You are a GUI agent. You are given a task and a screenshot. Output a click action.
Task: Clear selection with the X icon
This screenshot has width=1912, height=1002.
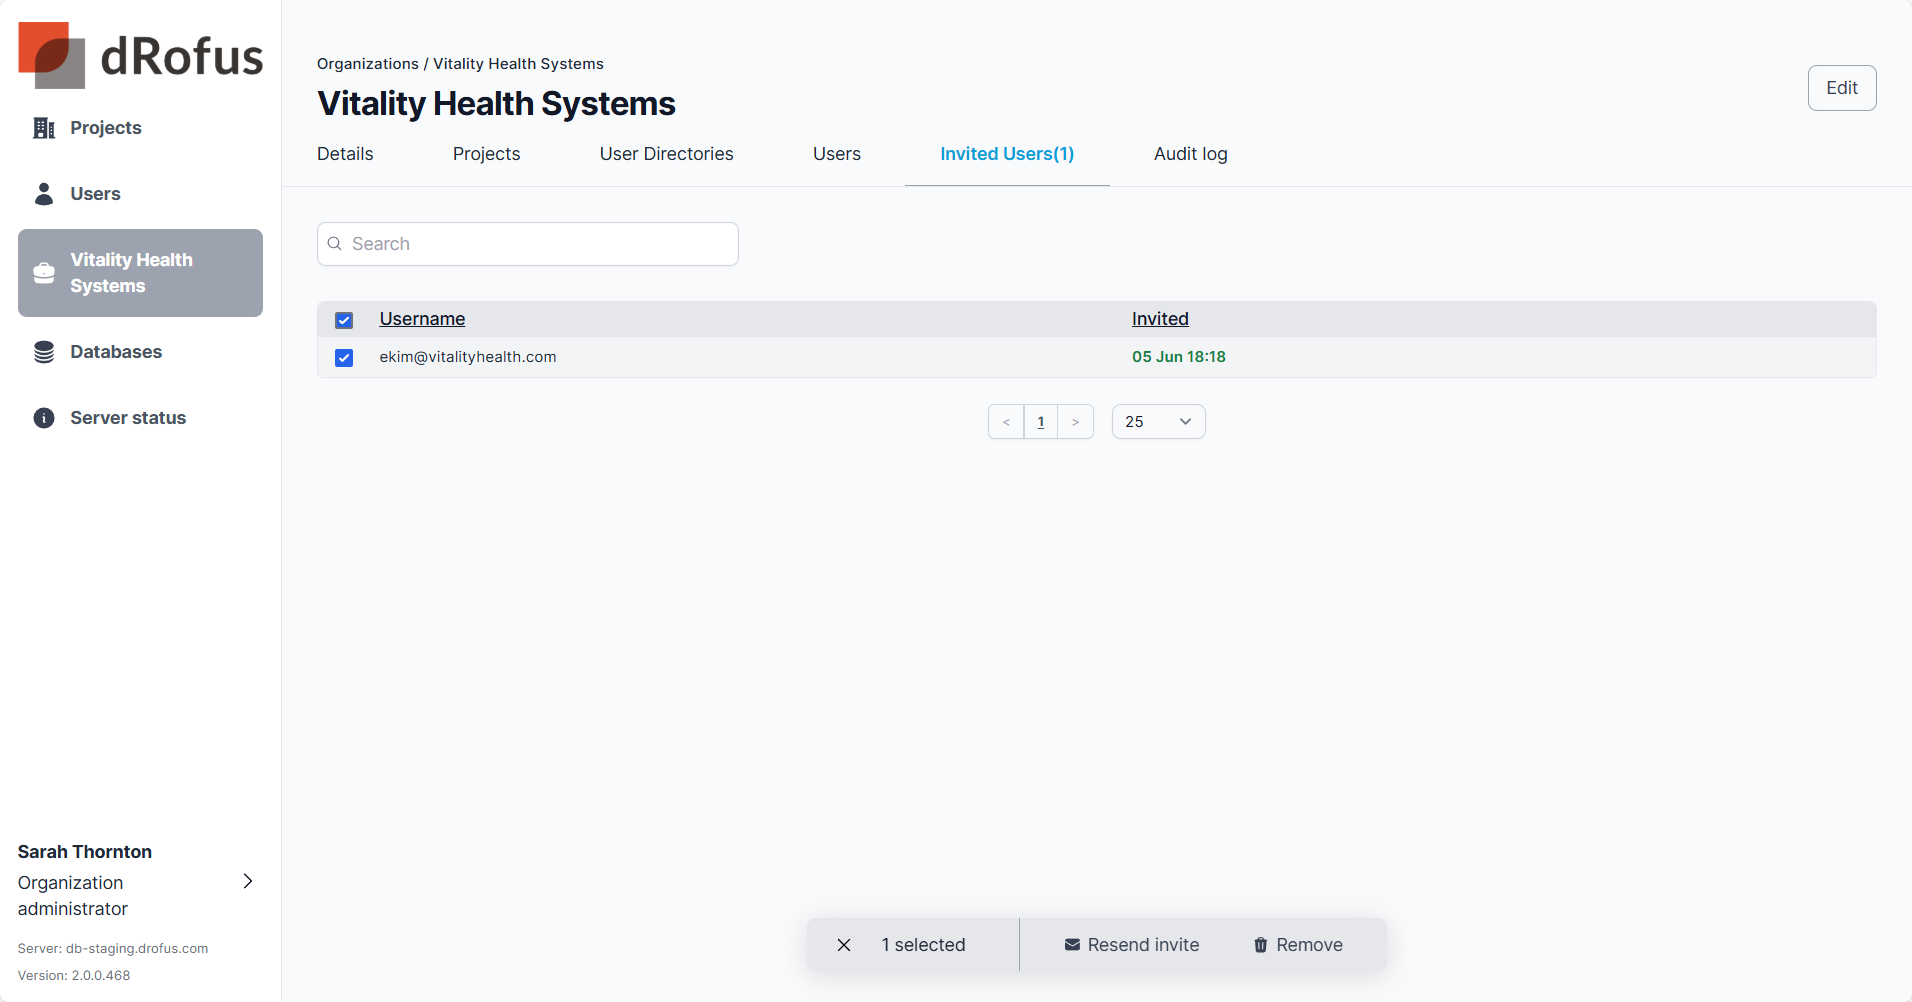click(844, 945)
